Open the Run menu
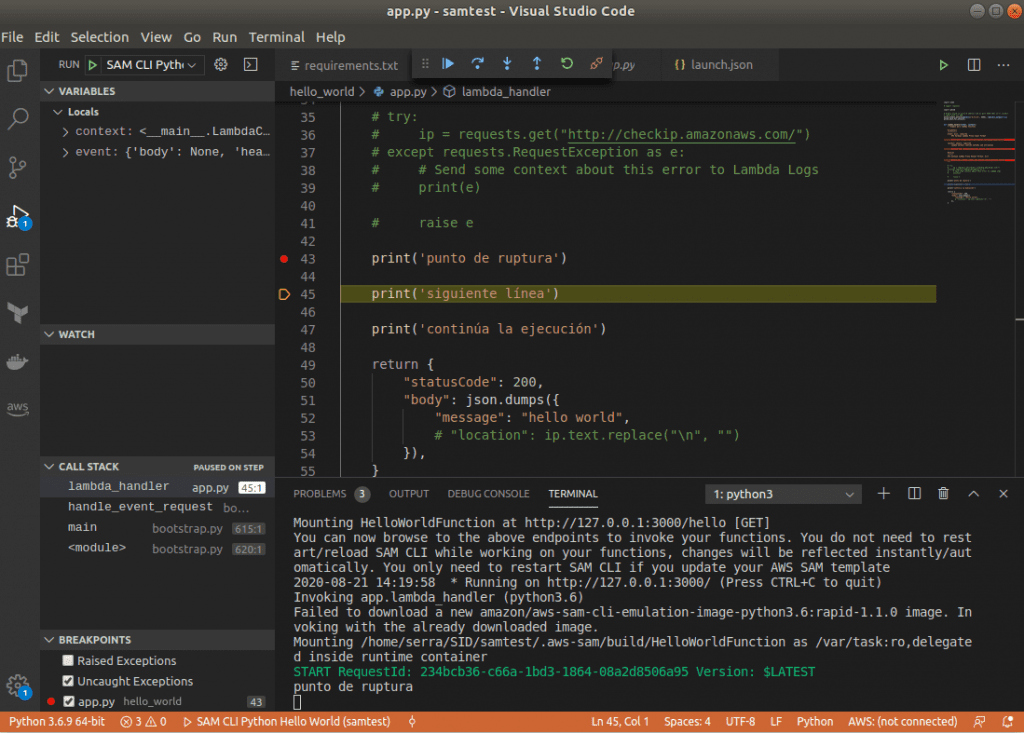The height and width of the screenshot is (733, 1024). [x=225, y=37]
